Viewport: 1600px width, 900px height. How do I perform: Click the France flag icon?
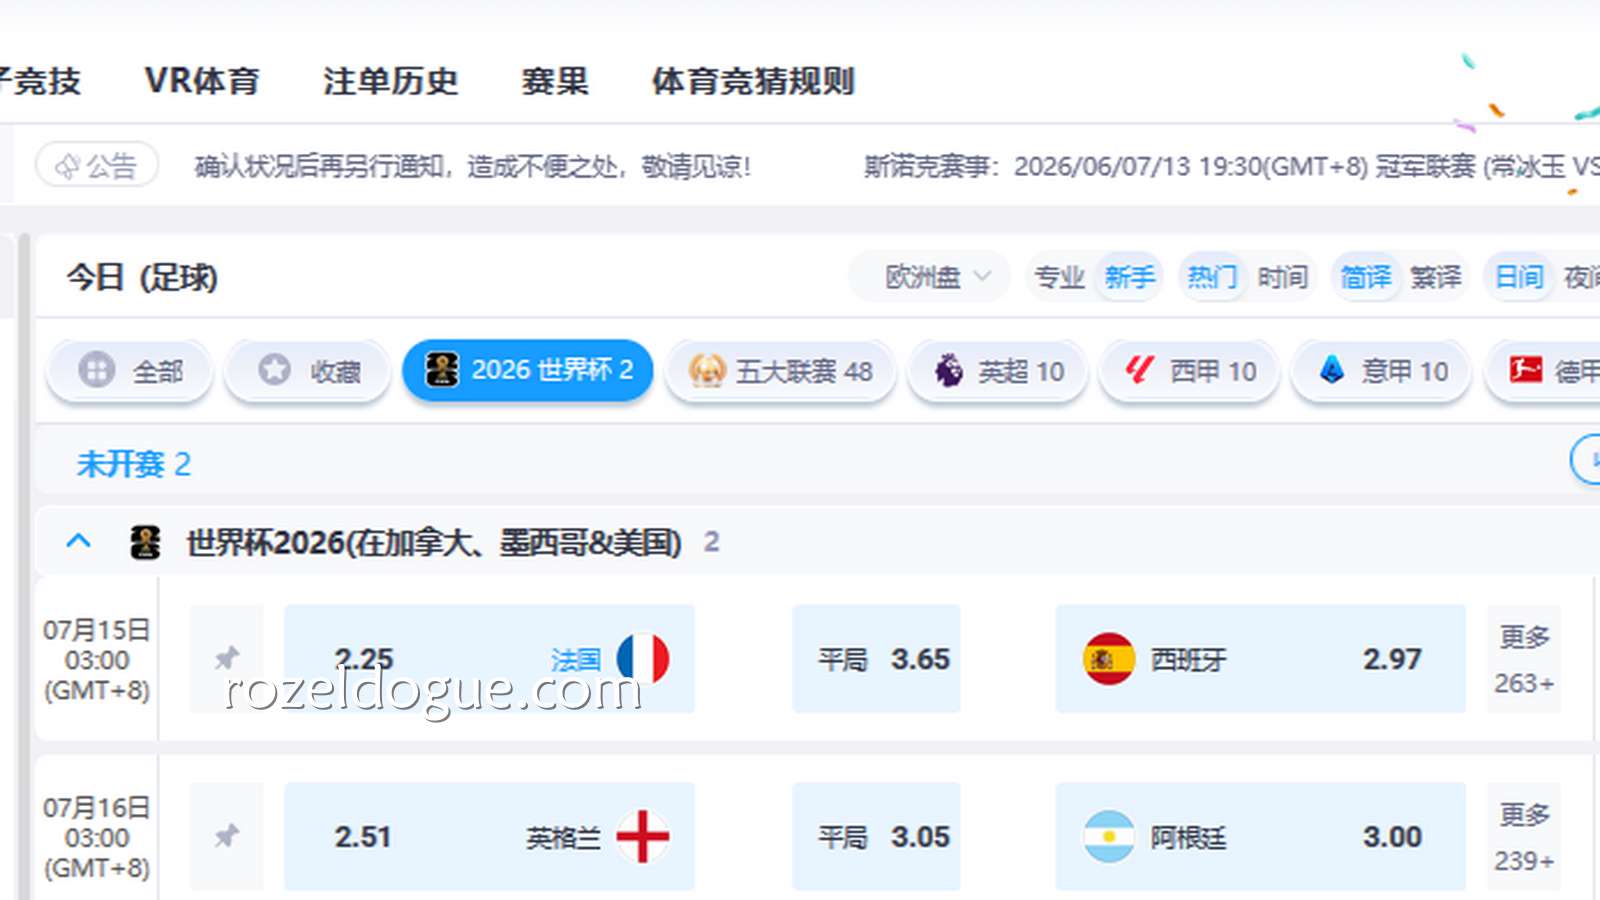(x=643, y=659)
